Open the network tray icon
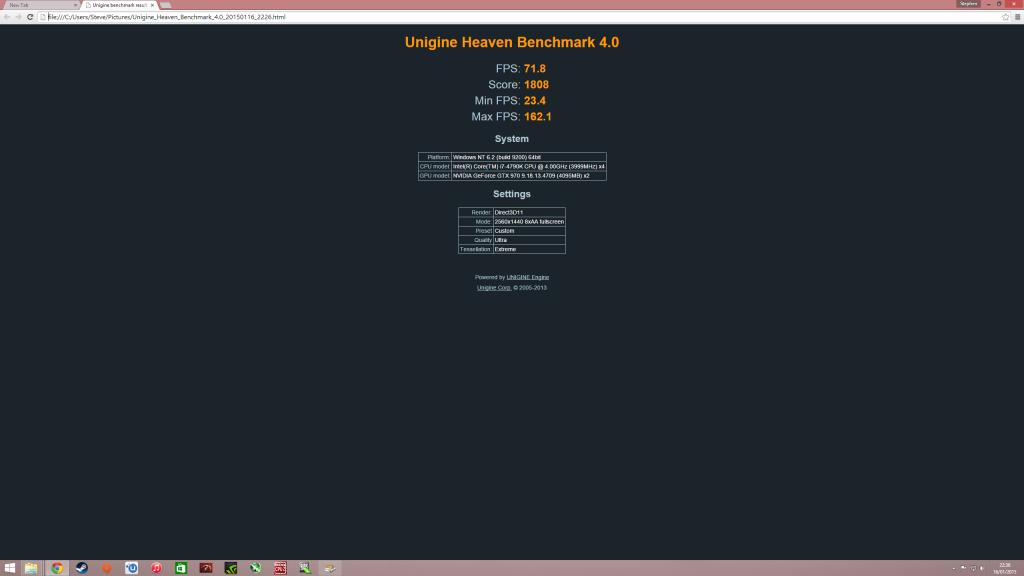Image resolution: width=1024 pixels, height=576 pixels. pos(973,568)
